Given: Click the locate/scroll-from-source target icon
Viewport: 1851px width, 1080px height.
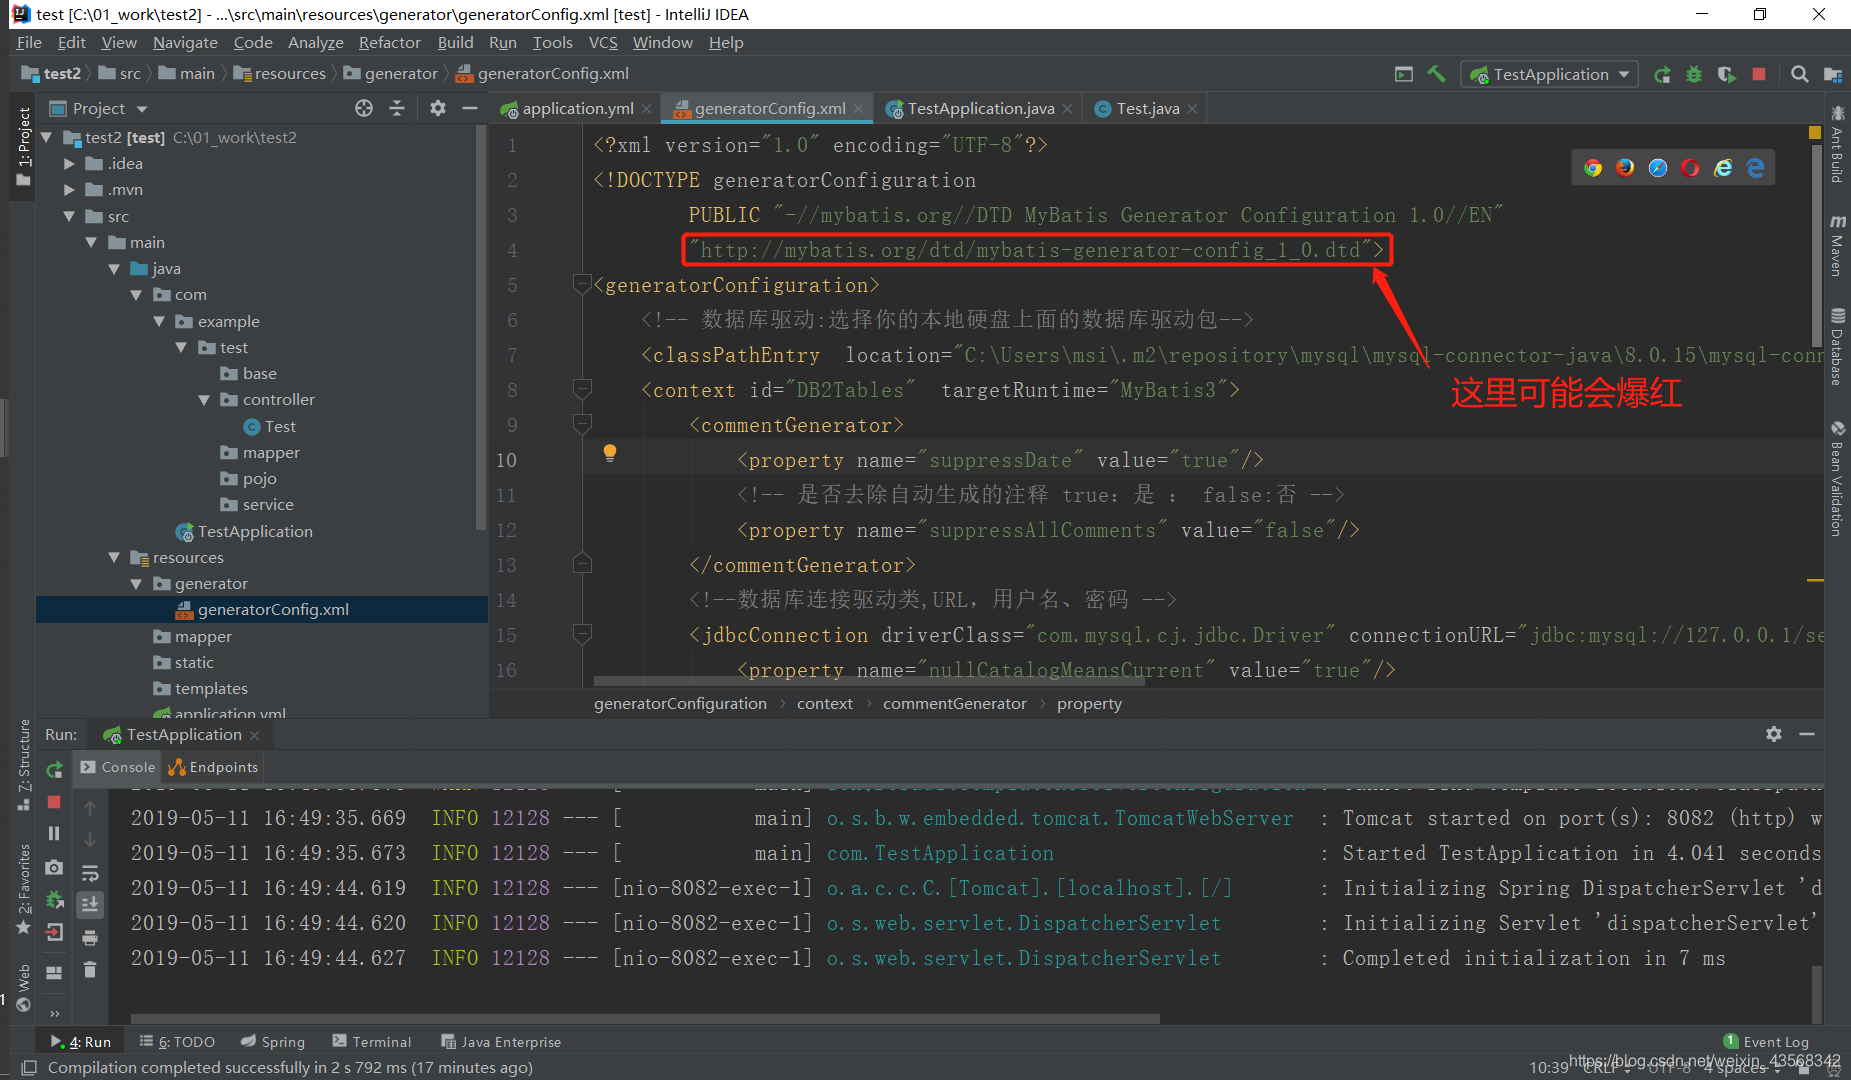Looking at the screenshot, I should [x=364, y=108].
